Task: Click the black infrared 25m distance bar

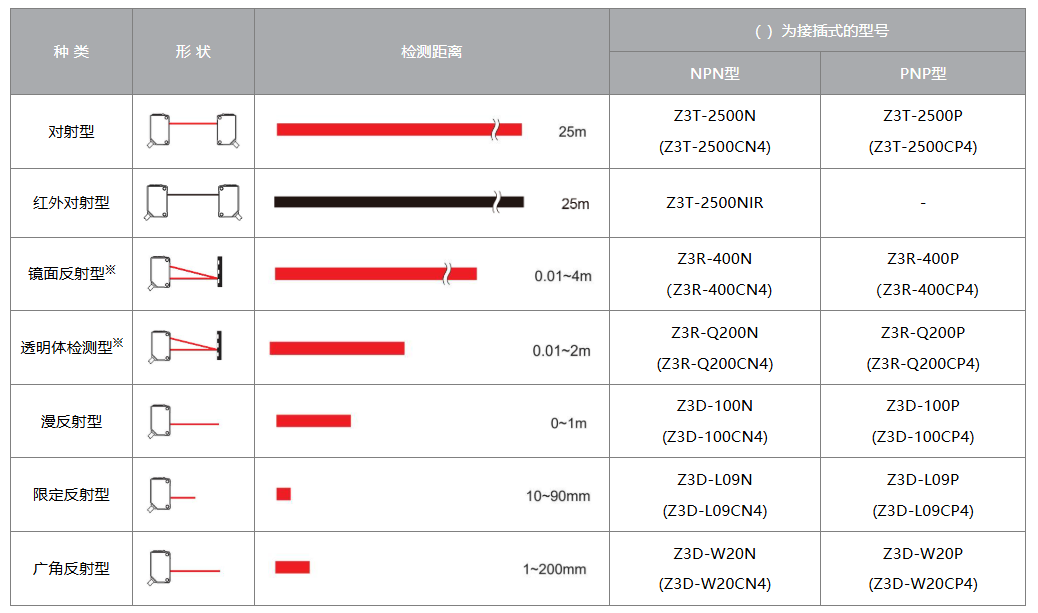Action: [399, 202]
